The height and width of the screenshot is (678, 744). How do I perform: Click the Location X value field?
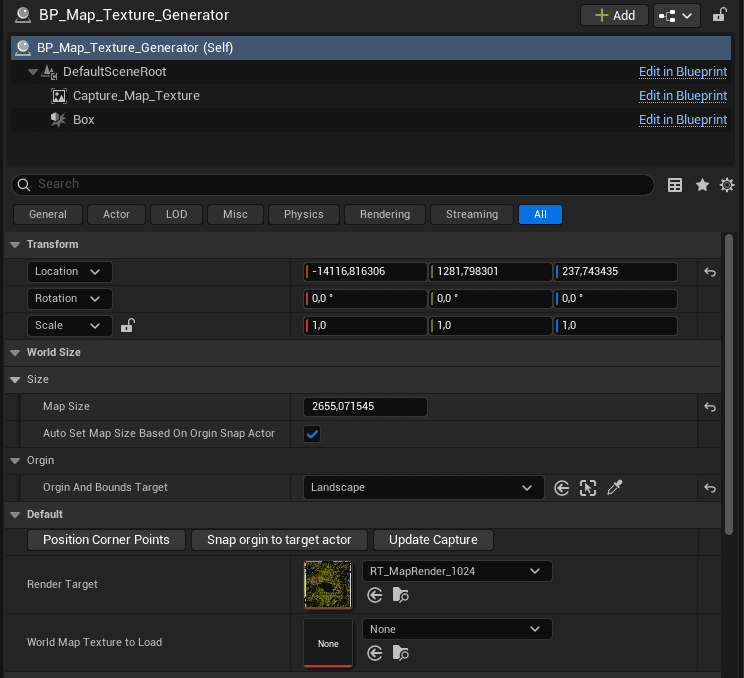(x=365, y=272)
